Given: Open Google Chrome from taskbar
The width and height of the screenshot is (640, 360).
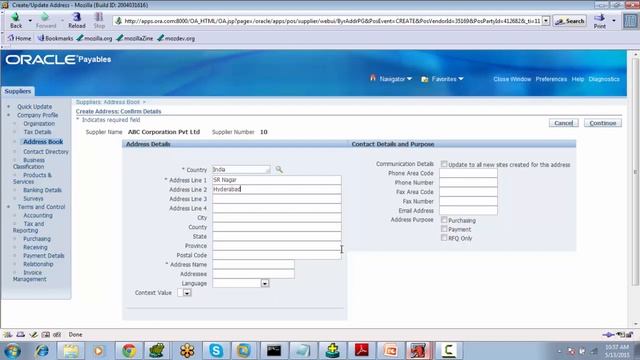Looking at the screenshot, I should [x=129, y=351].
